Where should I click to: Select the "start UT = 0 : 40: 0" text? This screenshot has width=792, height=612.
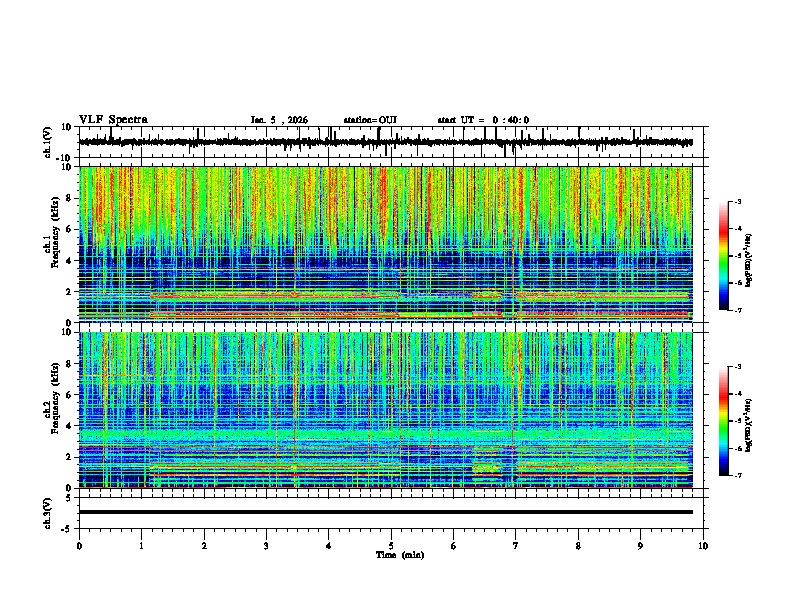(483, 120)
